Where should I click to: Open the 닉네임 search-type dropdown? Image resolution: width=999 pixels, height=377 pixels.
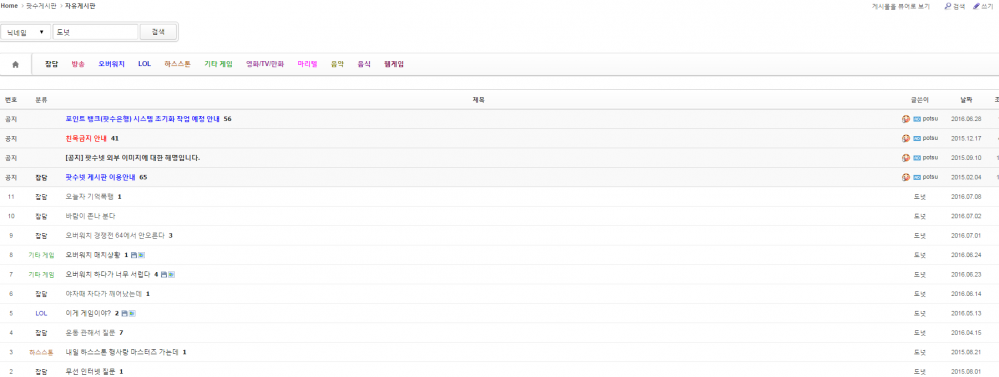[25, 32]
